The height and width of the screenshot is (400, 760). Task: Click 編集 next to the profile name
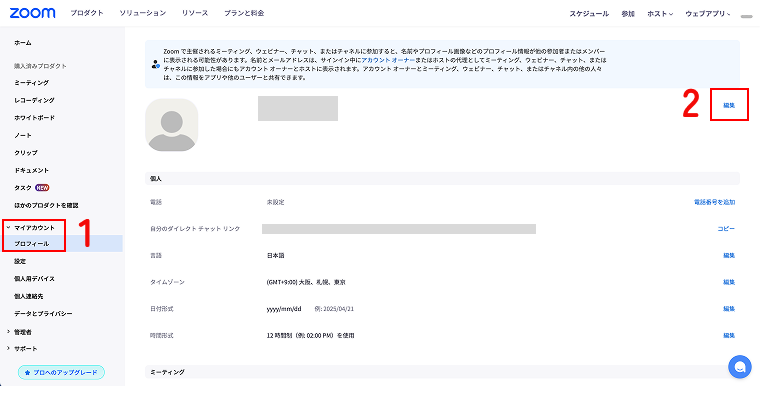(x=729, y=105)
